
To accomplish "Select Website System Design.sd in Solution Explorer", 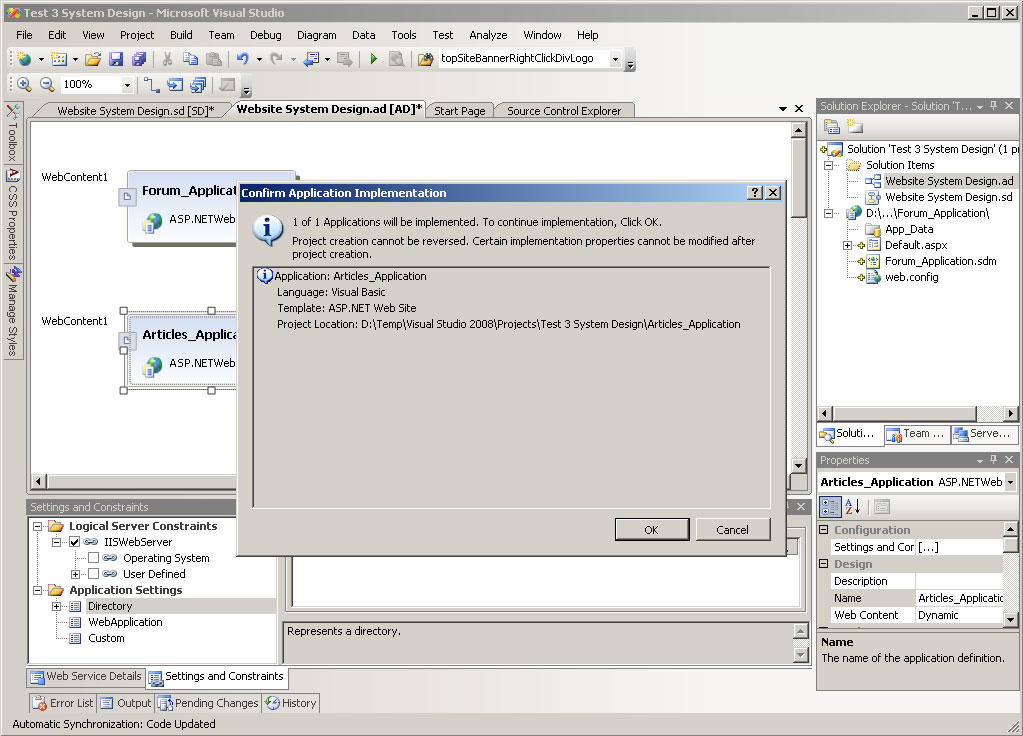I will pyautogui.click(x=948, y=197).
